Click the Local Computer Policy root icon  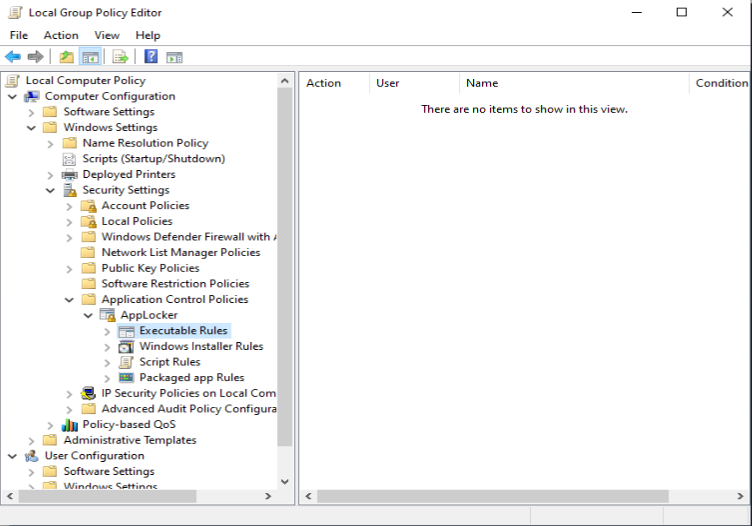tap(13, 81)
